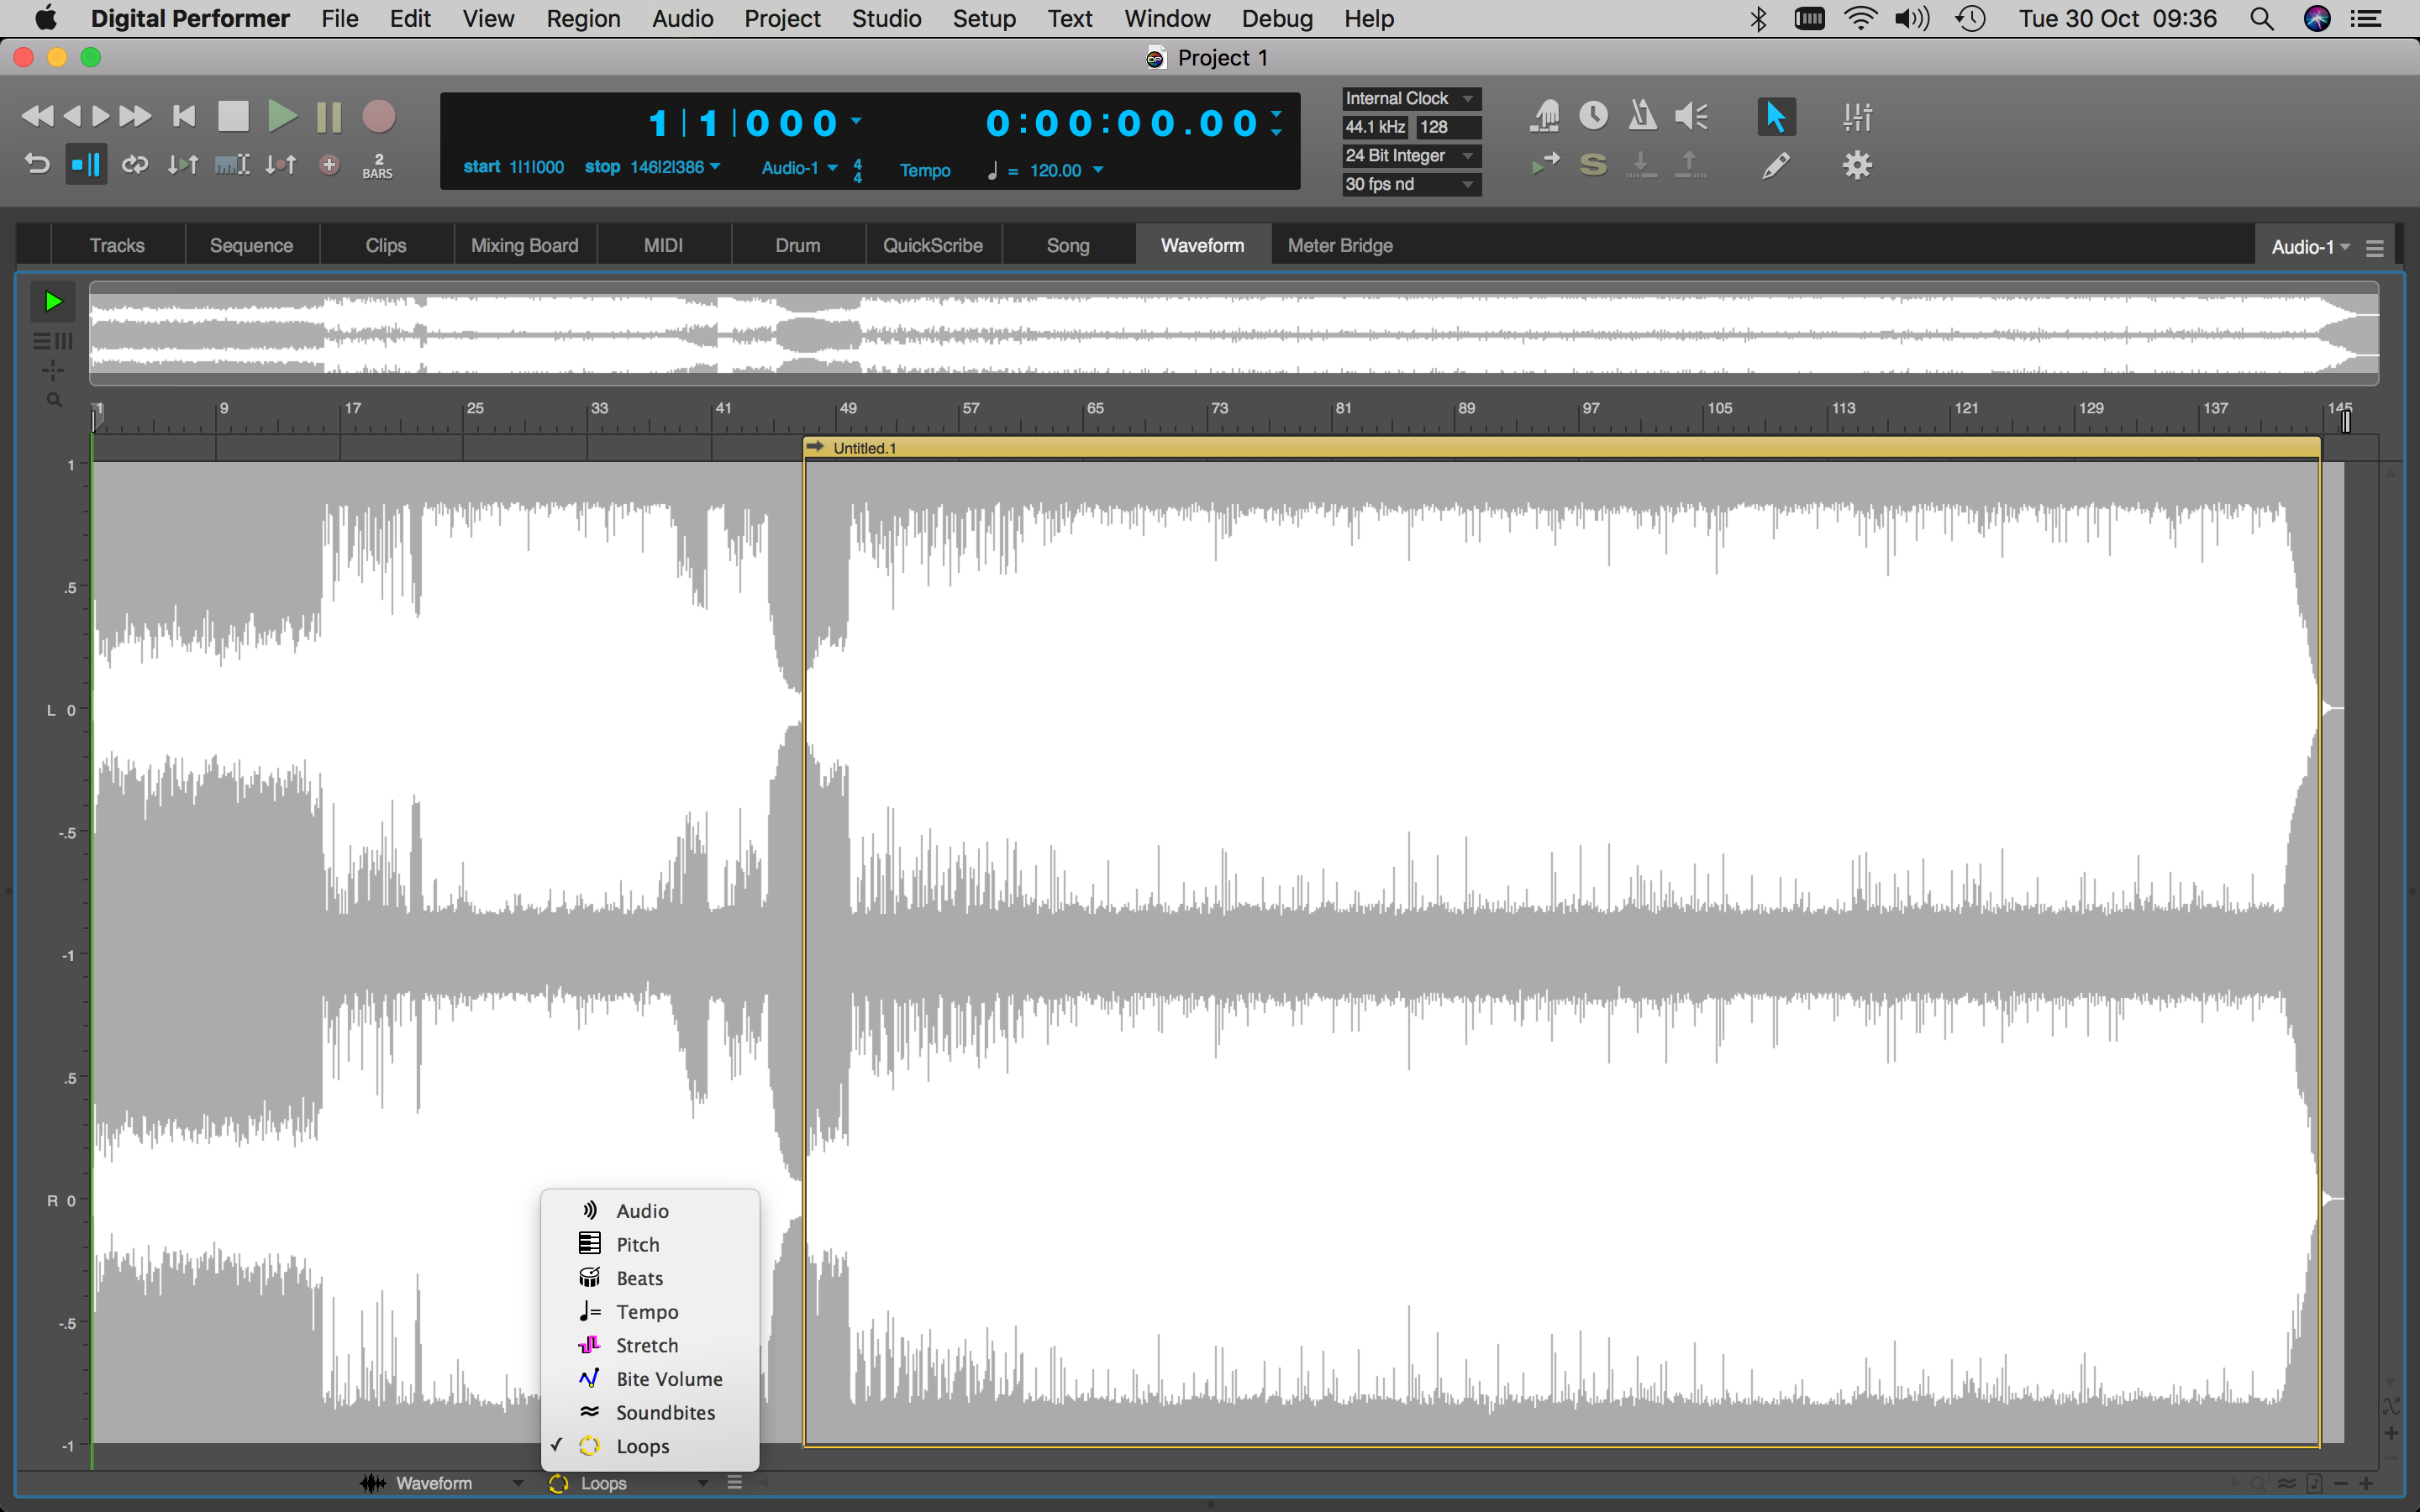Select the blue Pointer arrow tool
Image resolution: width=2420 pixels, height=1512 pixels.
pyautogui.click(x=1776, y=116)
